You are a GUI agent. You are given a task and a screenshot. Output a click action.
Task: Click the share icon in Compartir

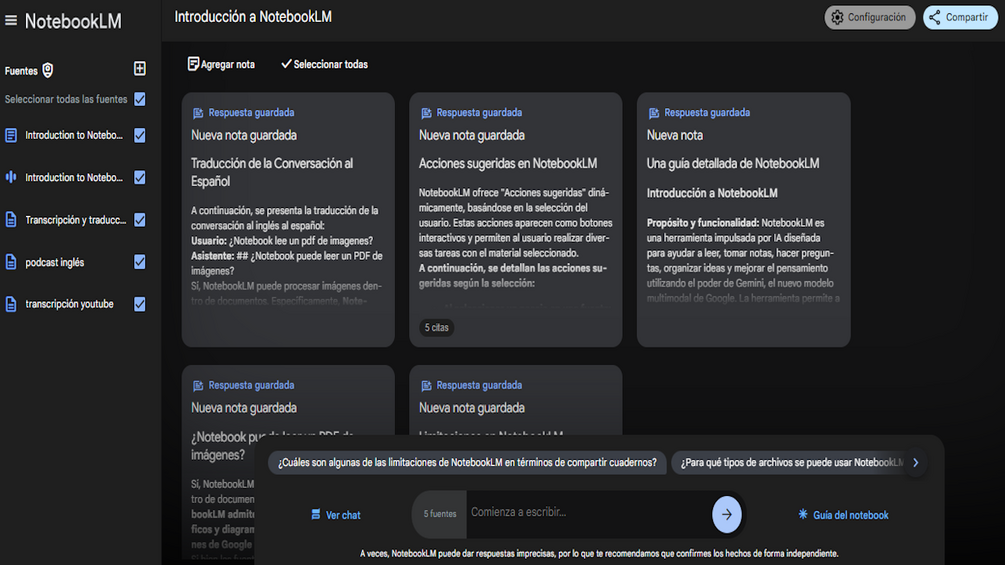click(935, 17)
